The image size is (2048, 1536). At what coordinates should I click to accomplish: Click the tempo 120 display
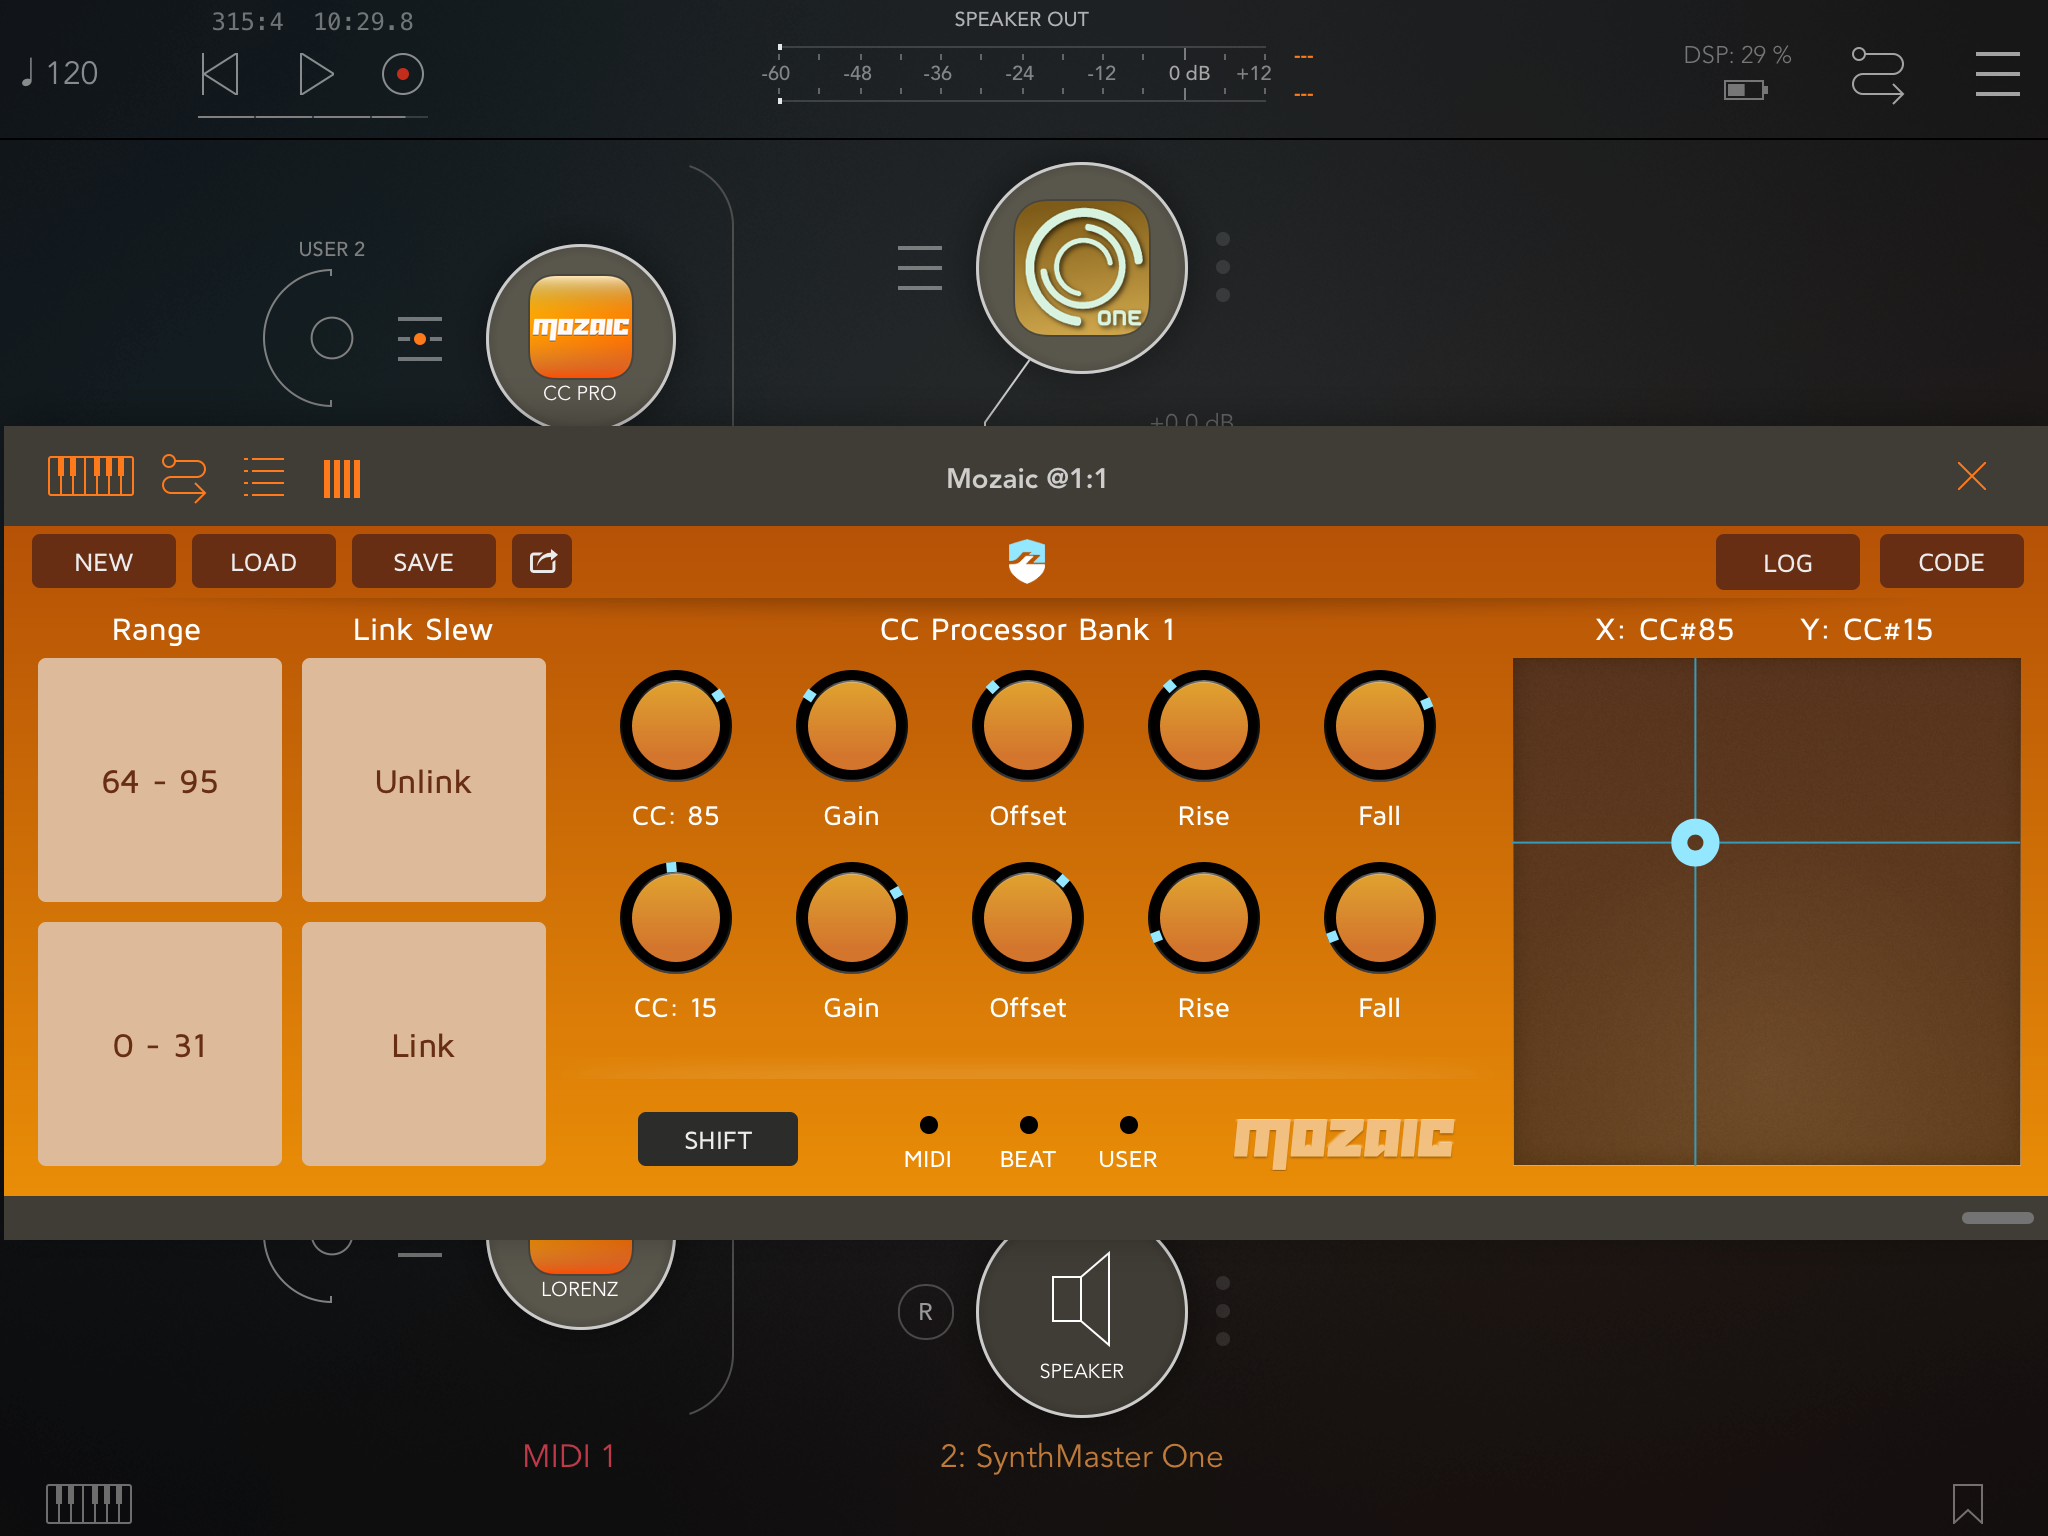pos(60,73)
